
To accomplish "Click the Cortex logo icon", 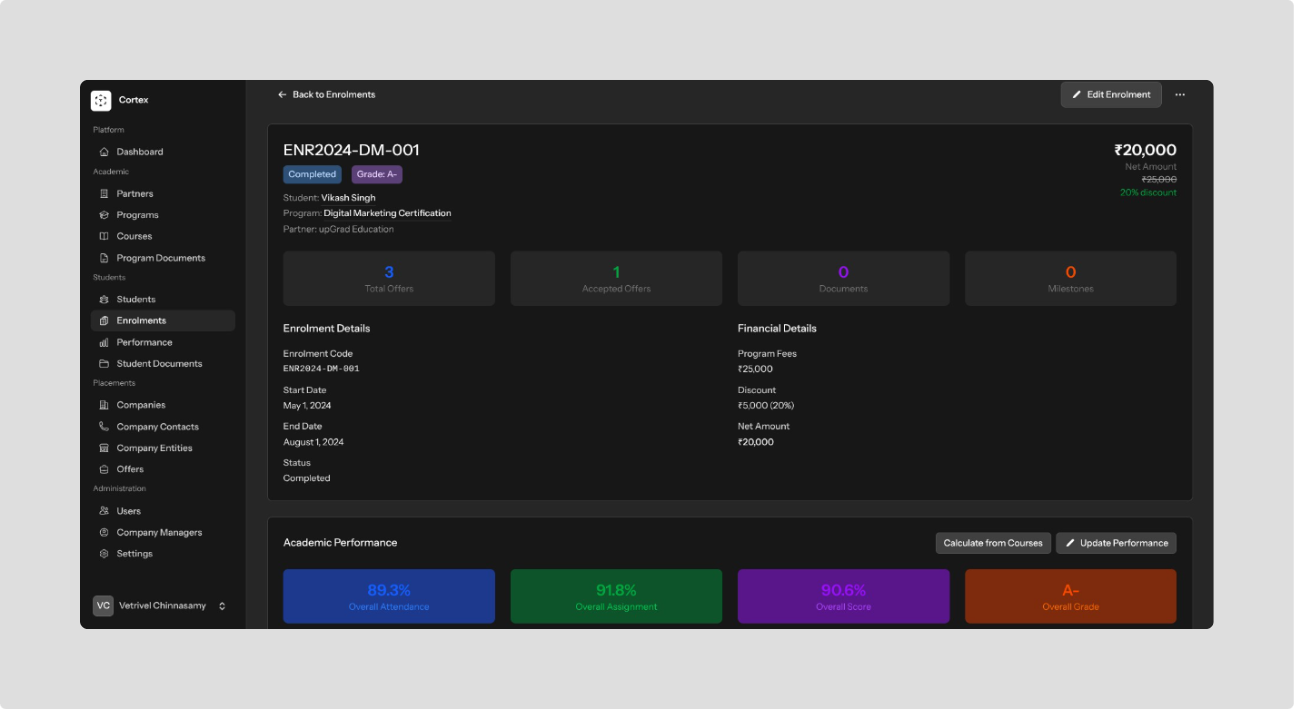I will (x=101, y=100).
